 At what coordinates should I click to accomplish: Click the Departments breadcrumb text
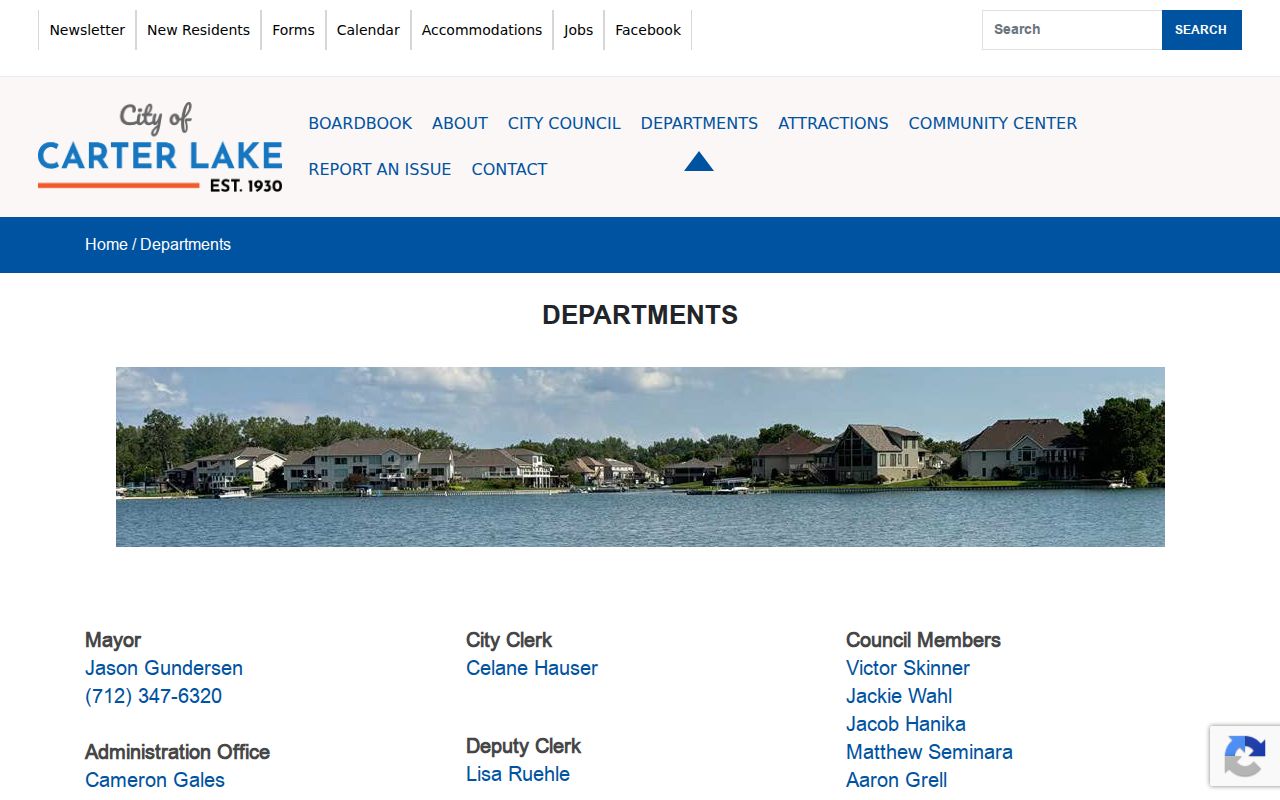pyautogui.click(x=185, y=245)
